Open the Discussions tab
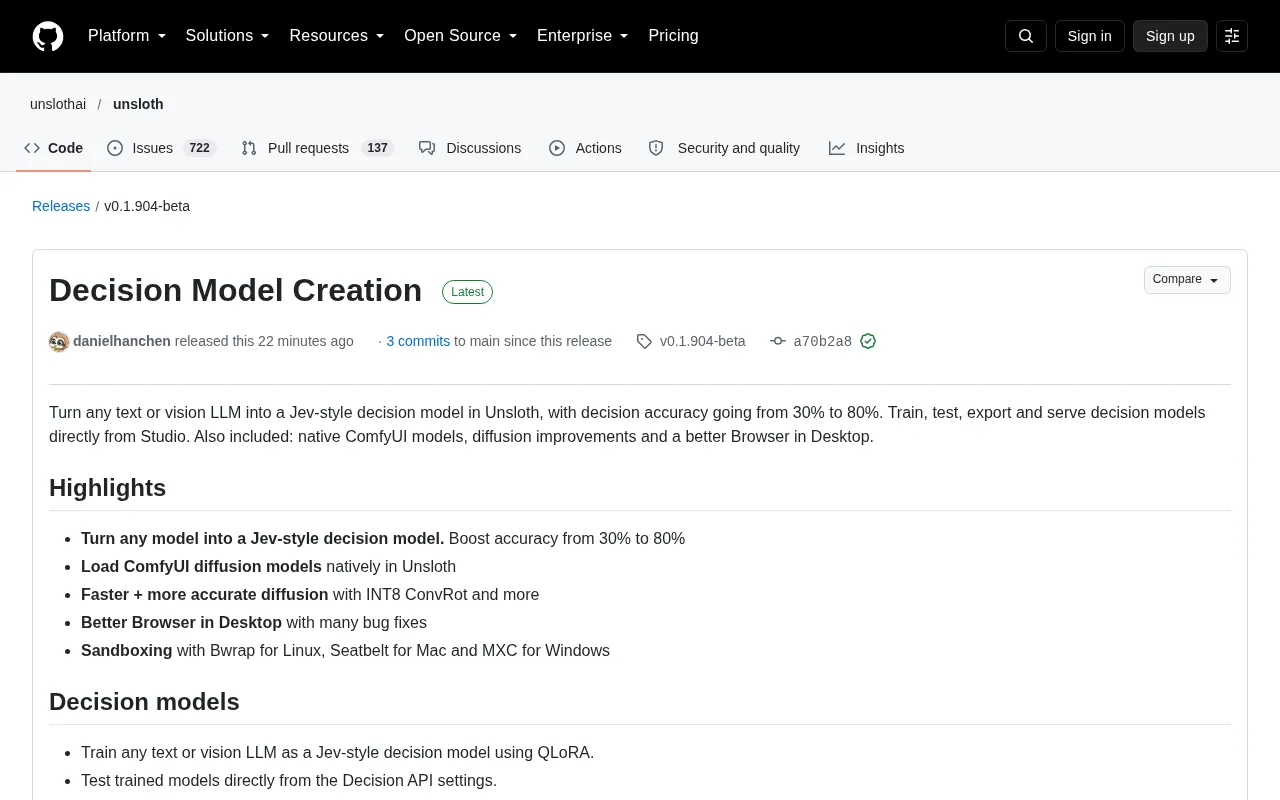The image size is (1280, 800). 470,148
